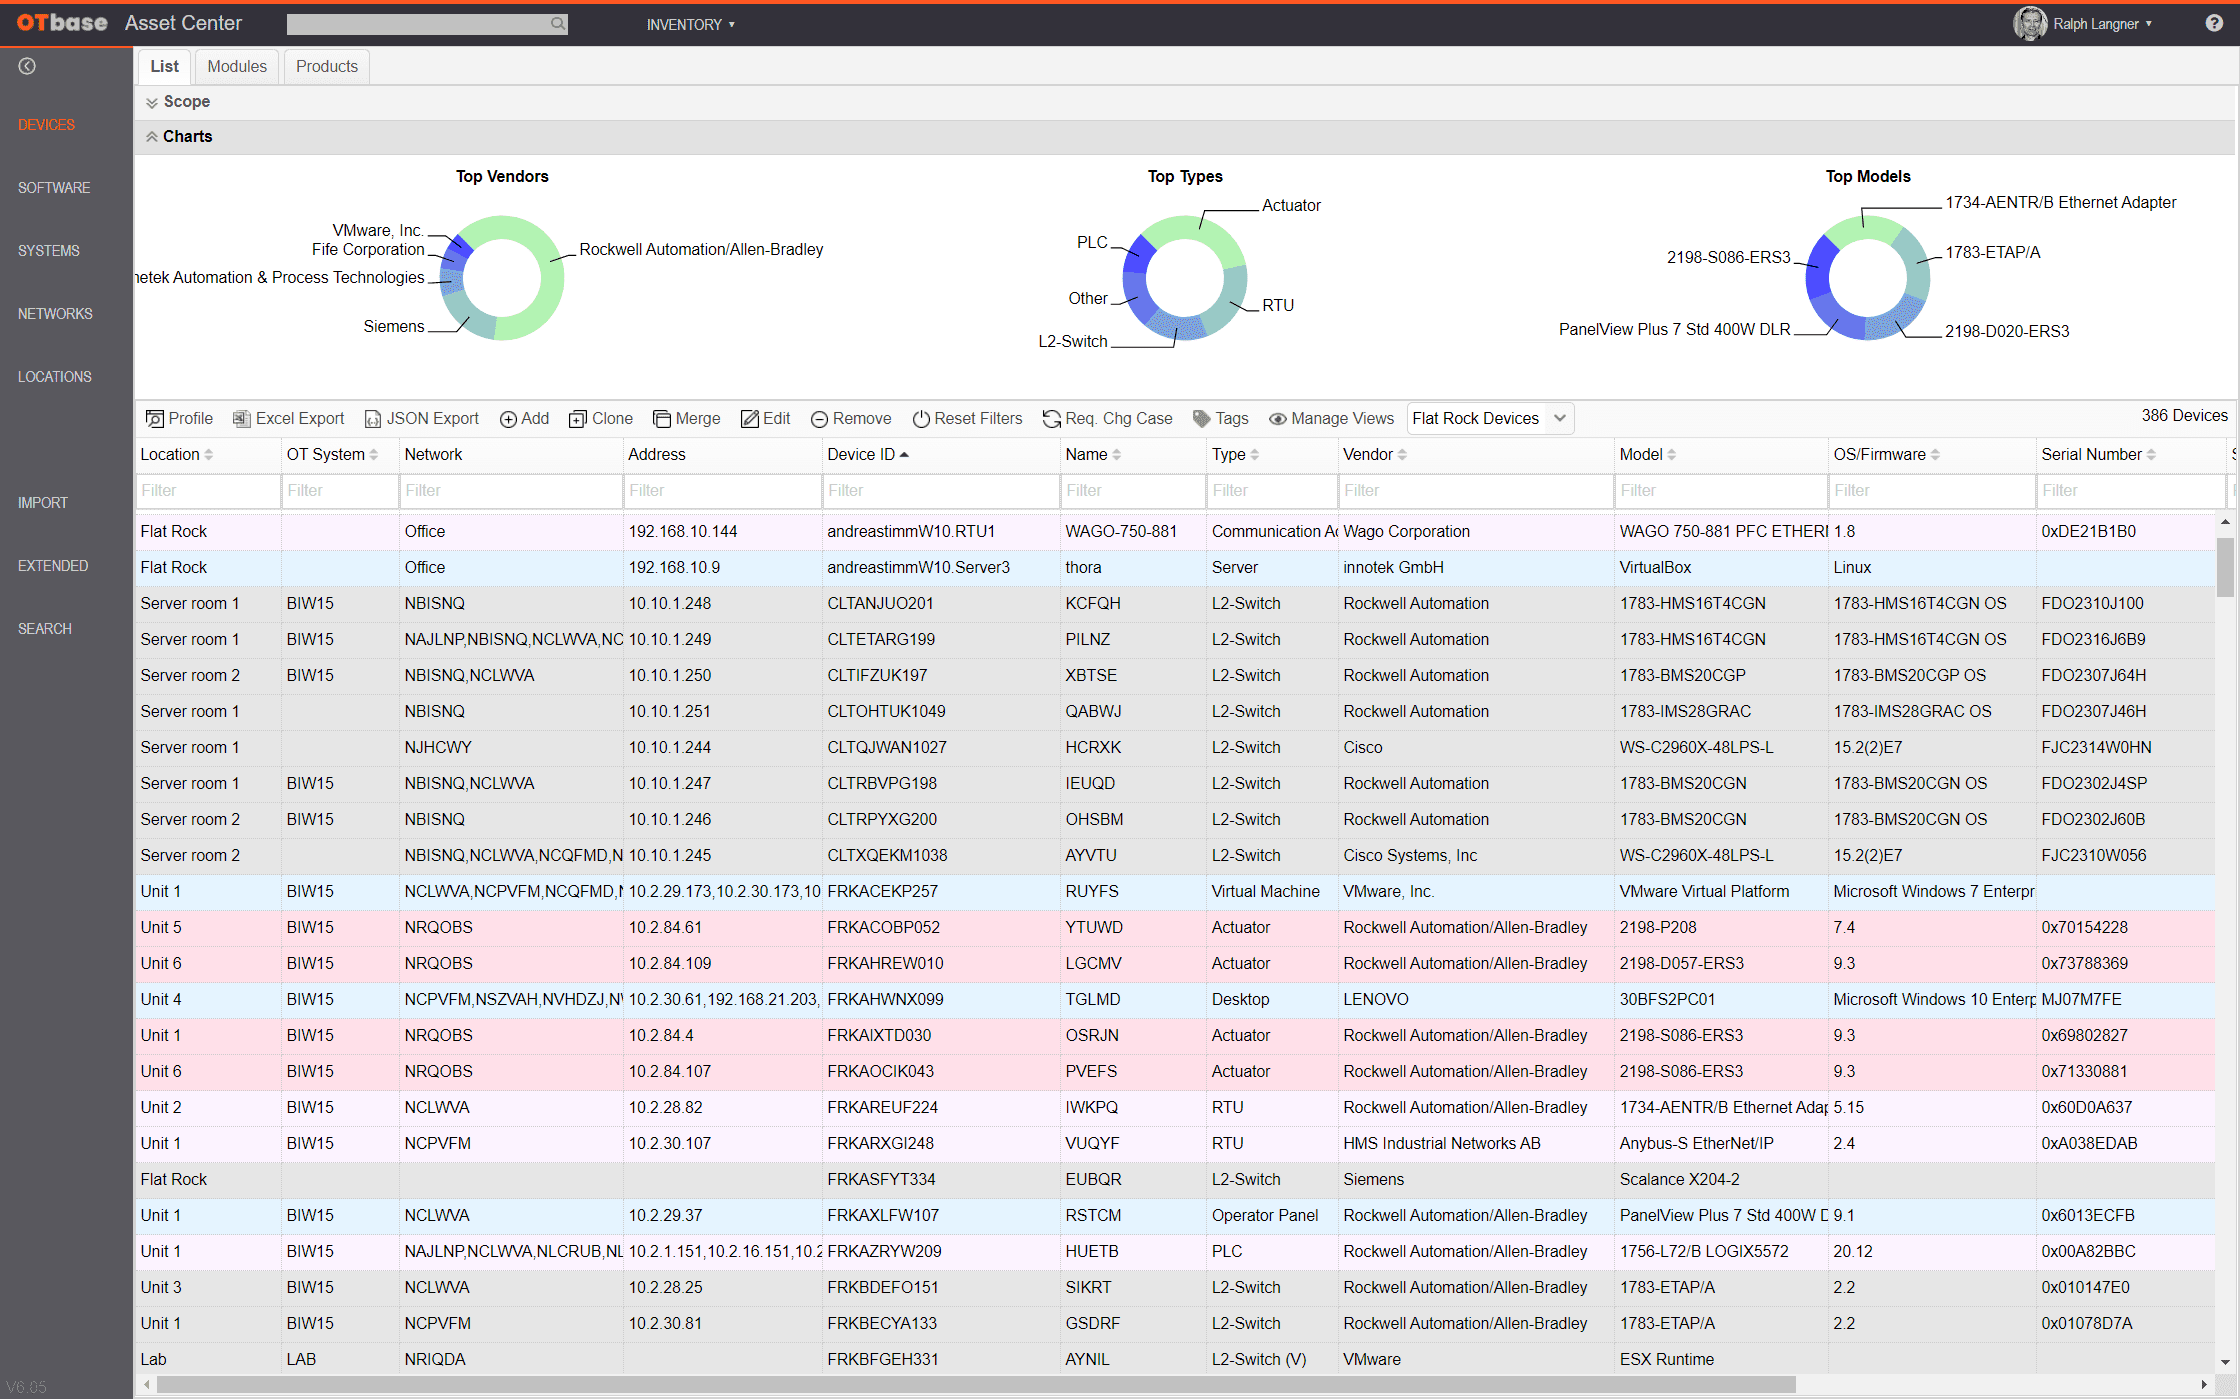Click the Tags label icon
This screenshot has width=2240, height=1400.
1202,419
